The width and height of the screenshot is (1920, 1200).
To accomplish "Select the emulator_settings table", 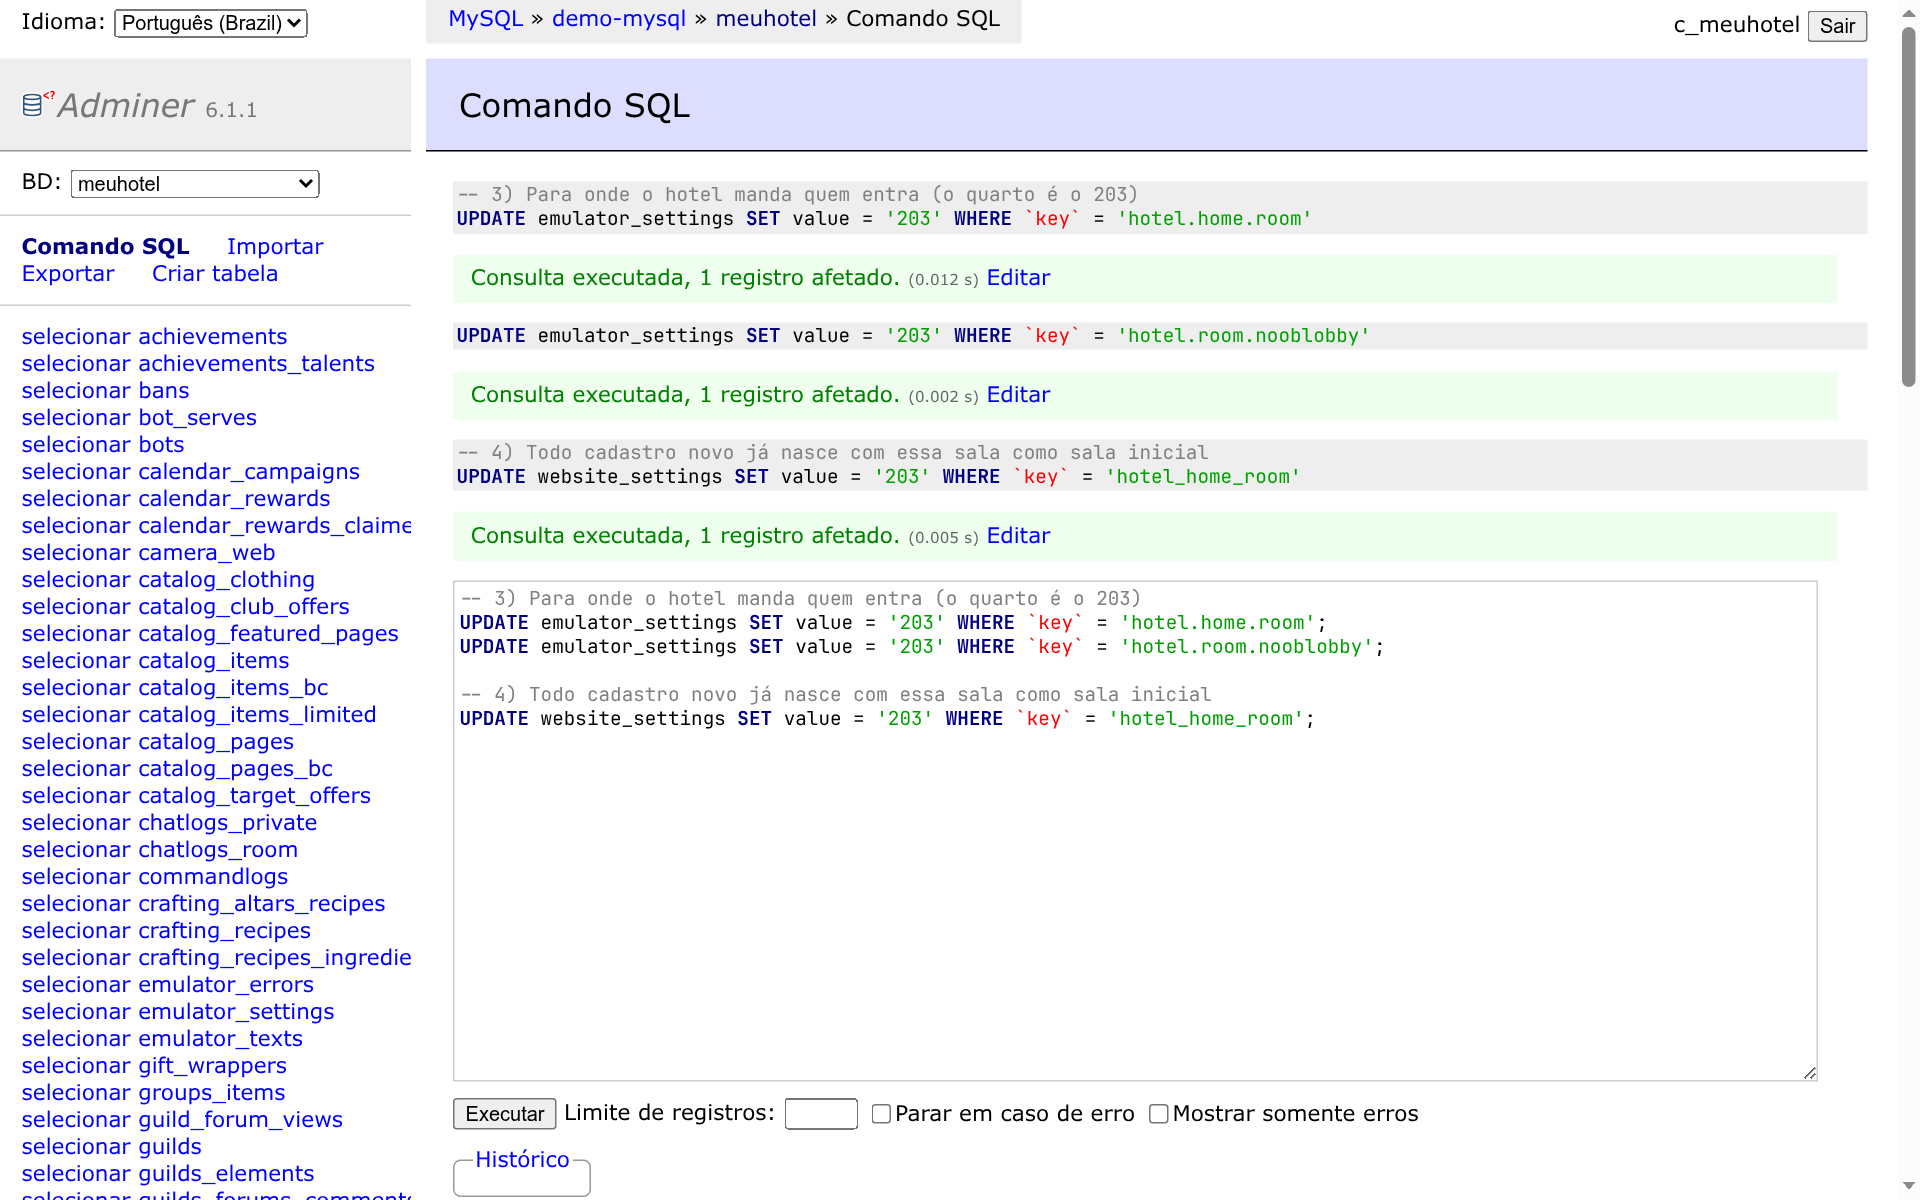I will 178,1012.
